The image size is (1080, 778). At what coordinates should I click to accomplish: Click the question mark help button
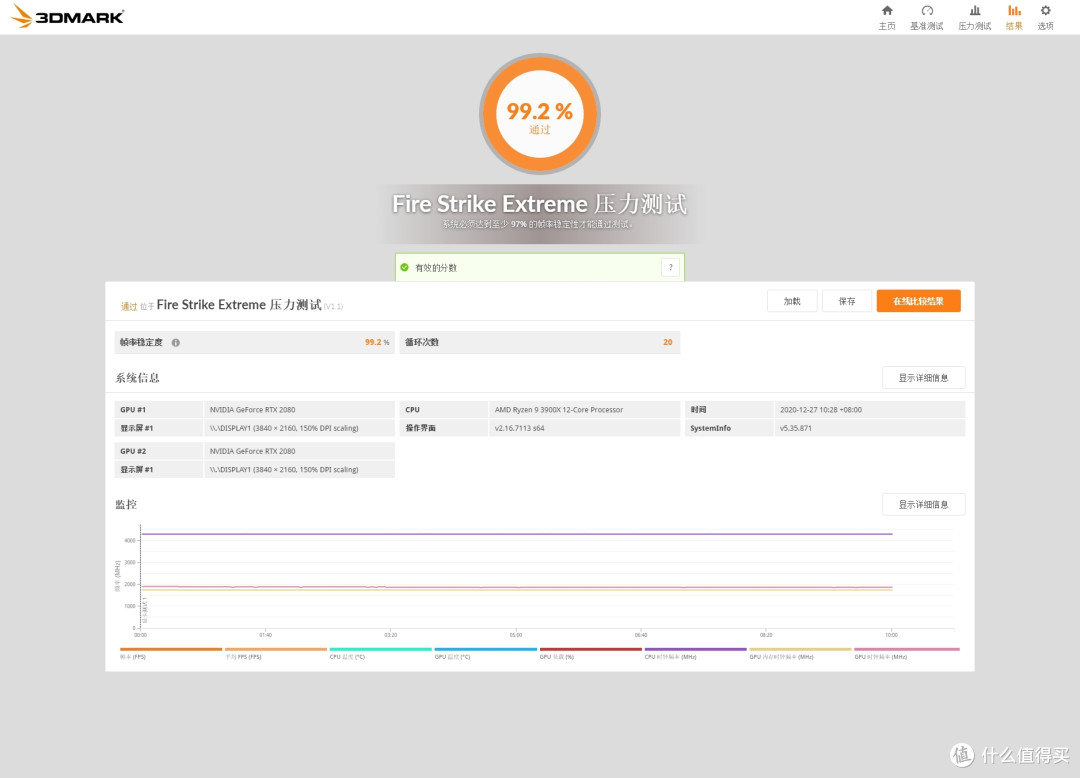[x=671, y=267]
